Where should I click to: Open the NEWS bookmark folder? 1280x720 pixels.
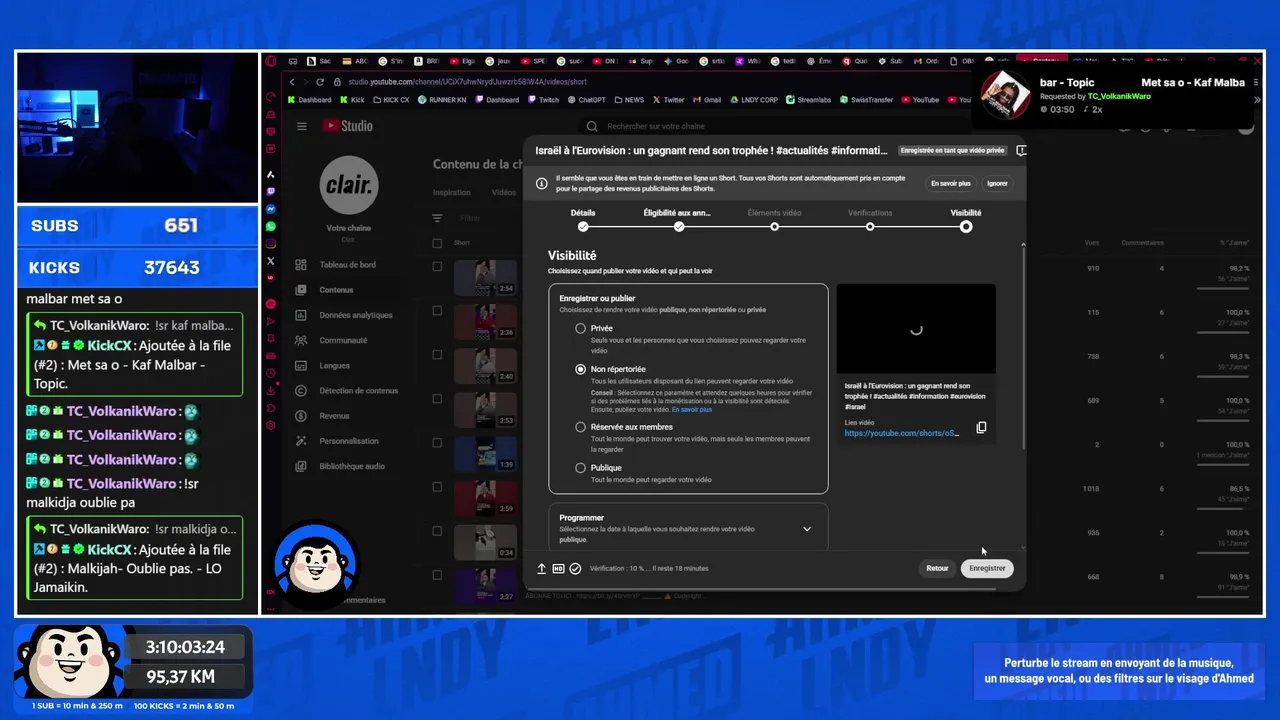pyautogui.click(x=629, y=100)
